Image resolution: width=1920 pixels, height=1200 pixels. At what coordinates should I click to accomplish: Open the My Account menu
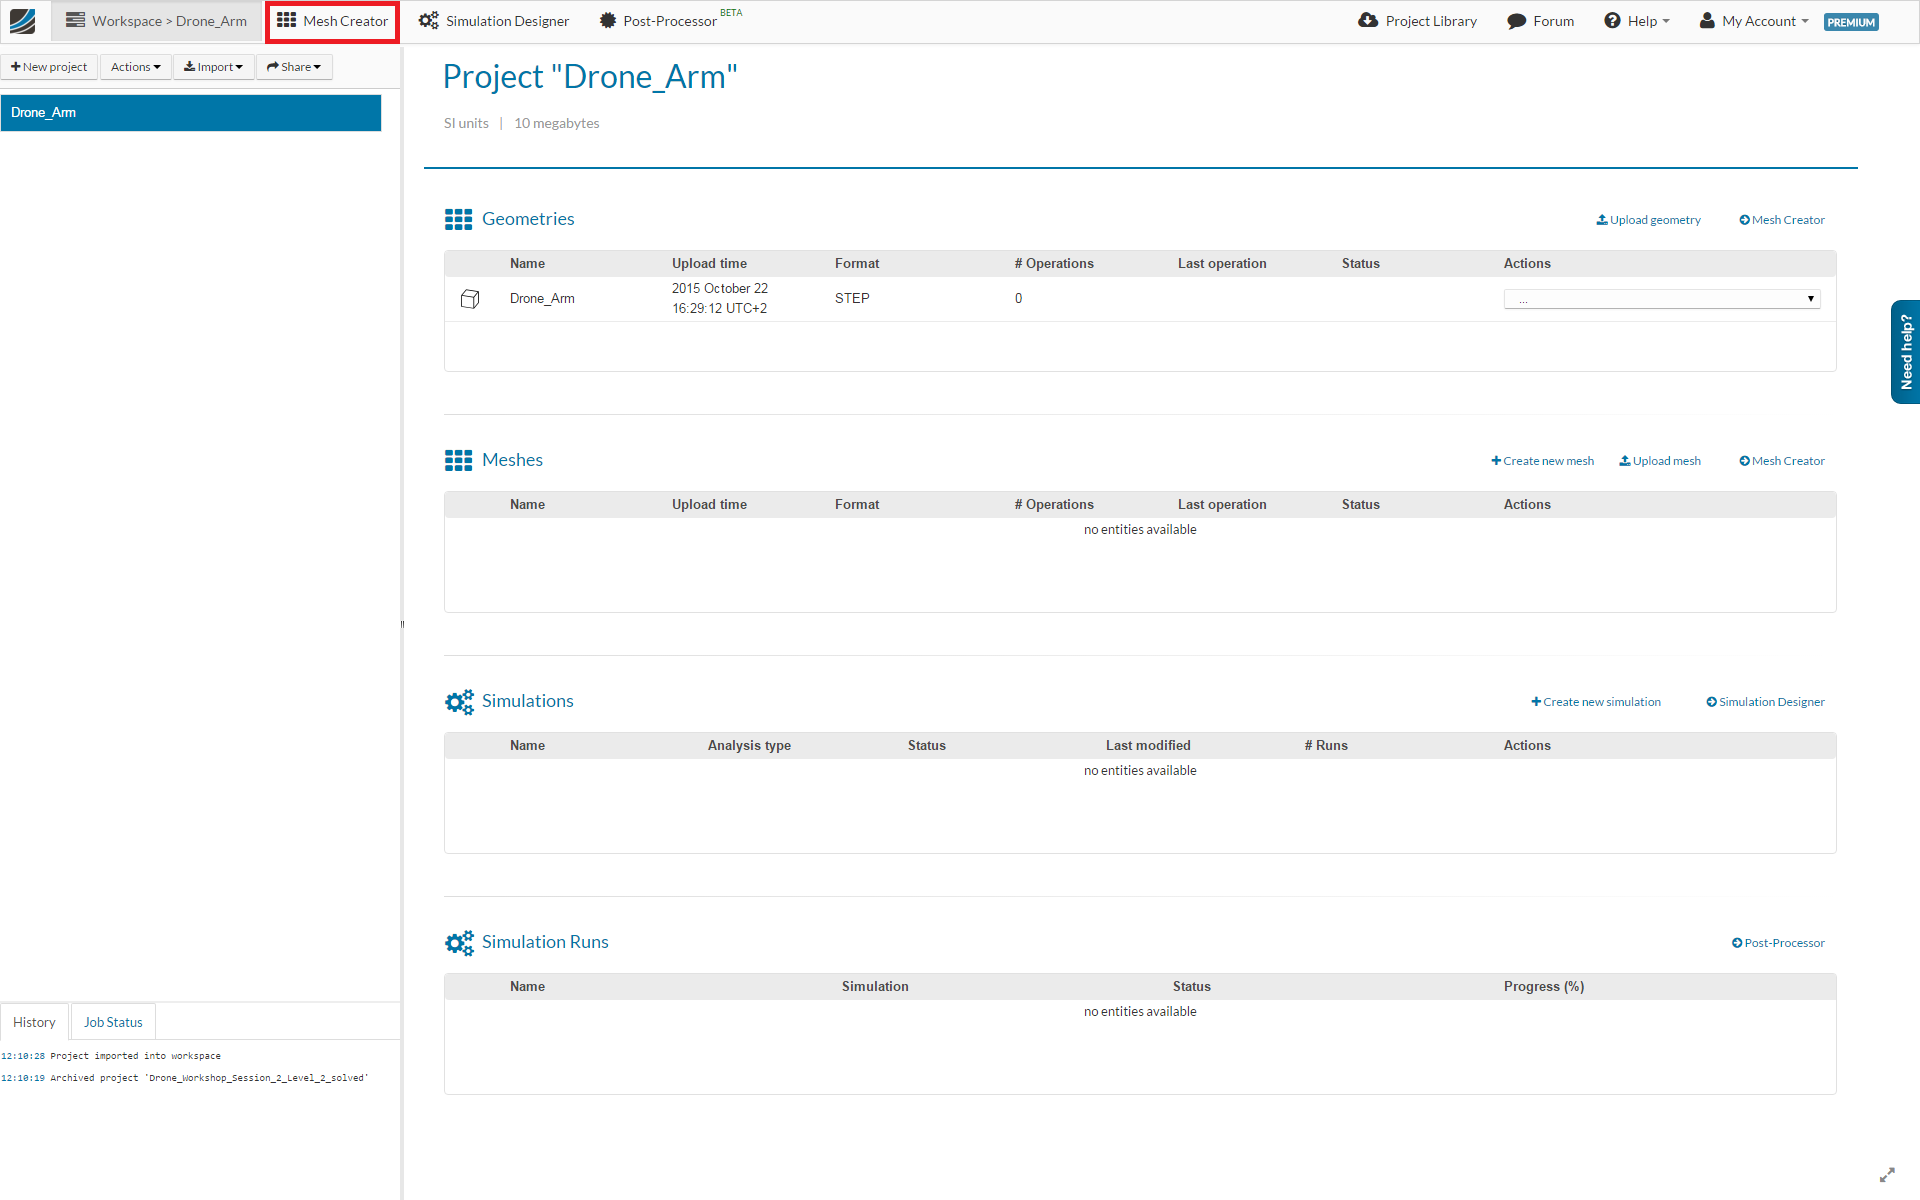(x=1754, y=21)
